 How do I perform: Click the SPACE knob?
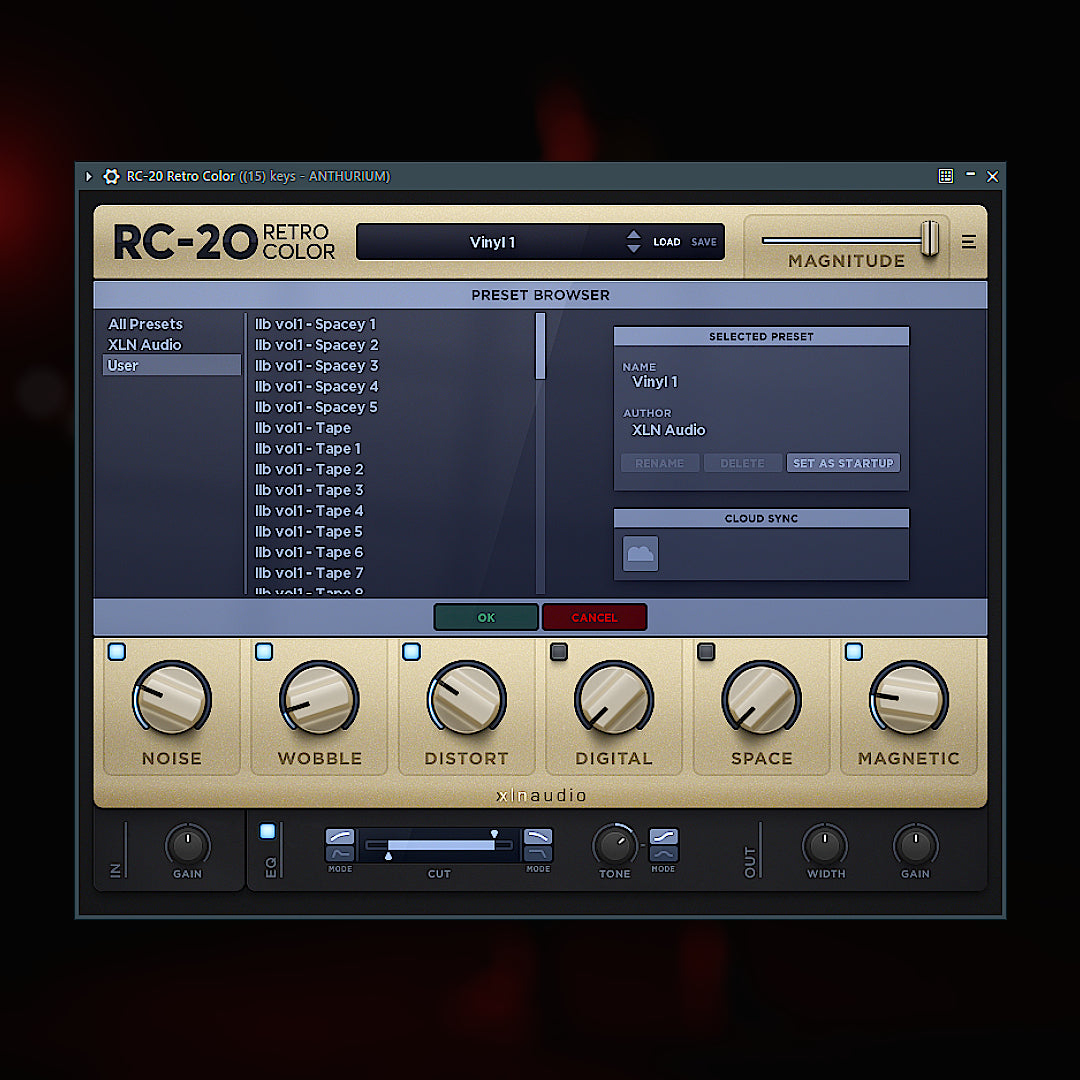point(761,699)
